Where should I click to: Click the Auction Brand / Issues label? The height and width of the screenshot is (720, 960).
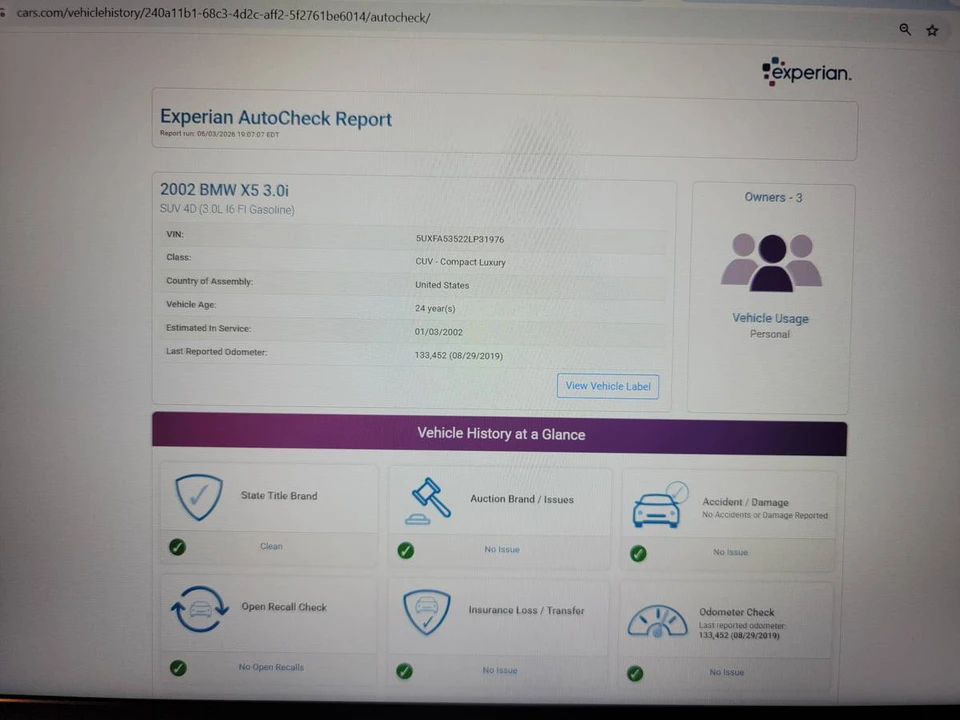pos(522,499)
